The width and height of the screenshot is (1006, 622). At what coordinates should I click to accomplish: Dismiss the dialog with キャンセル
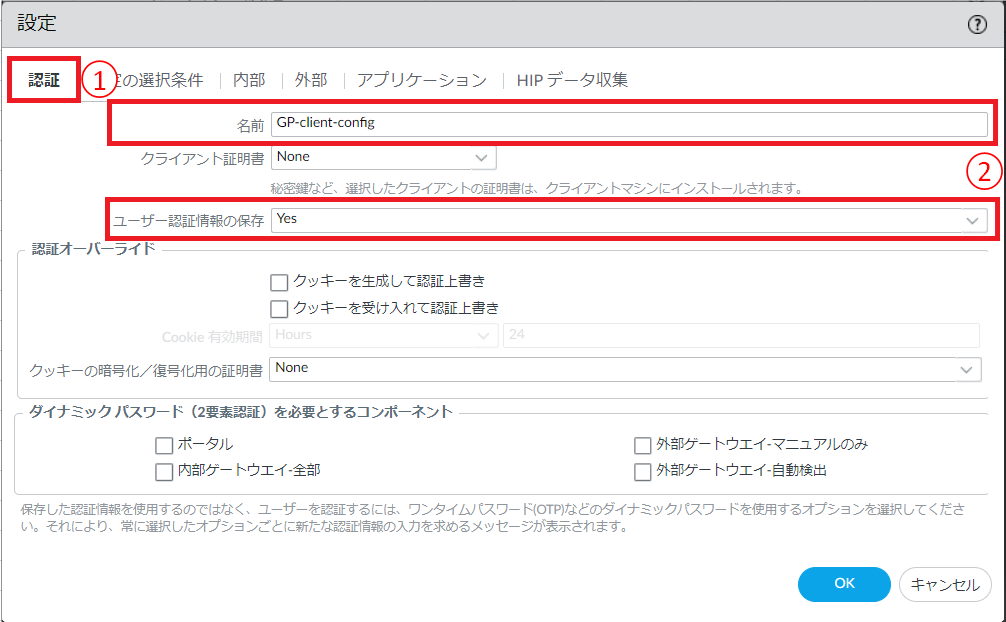click(945, 584)
